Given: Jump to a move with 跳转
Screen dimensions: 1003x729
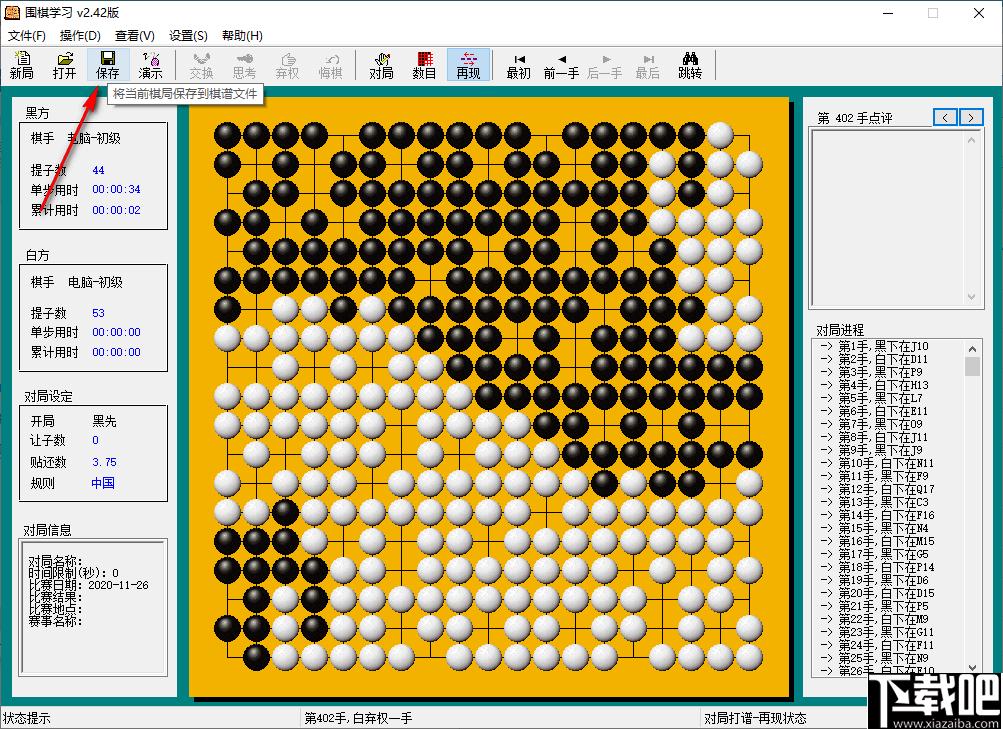Looking at the screenshot, I should [690, 65].
